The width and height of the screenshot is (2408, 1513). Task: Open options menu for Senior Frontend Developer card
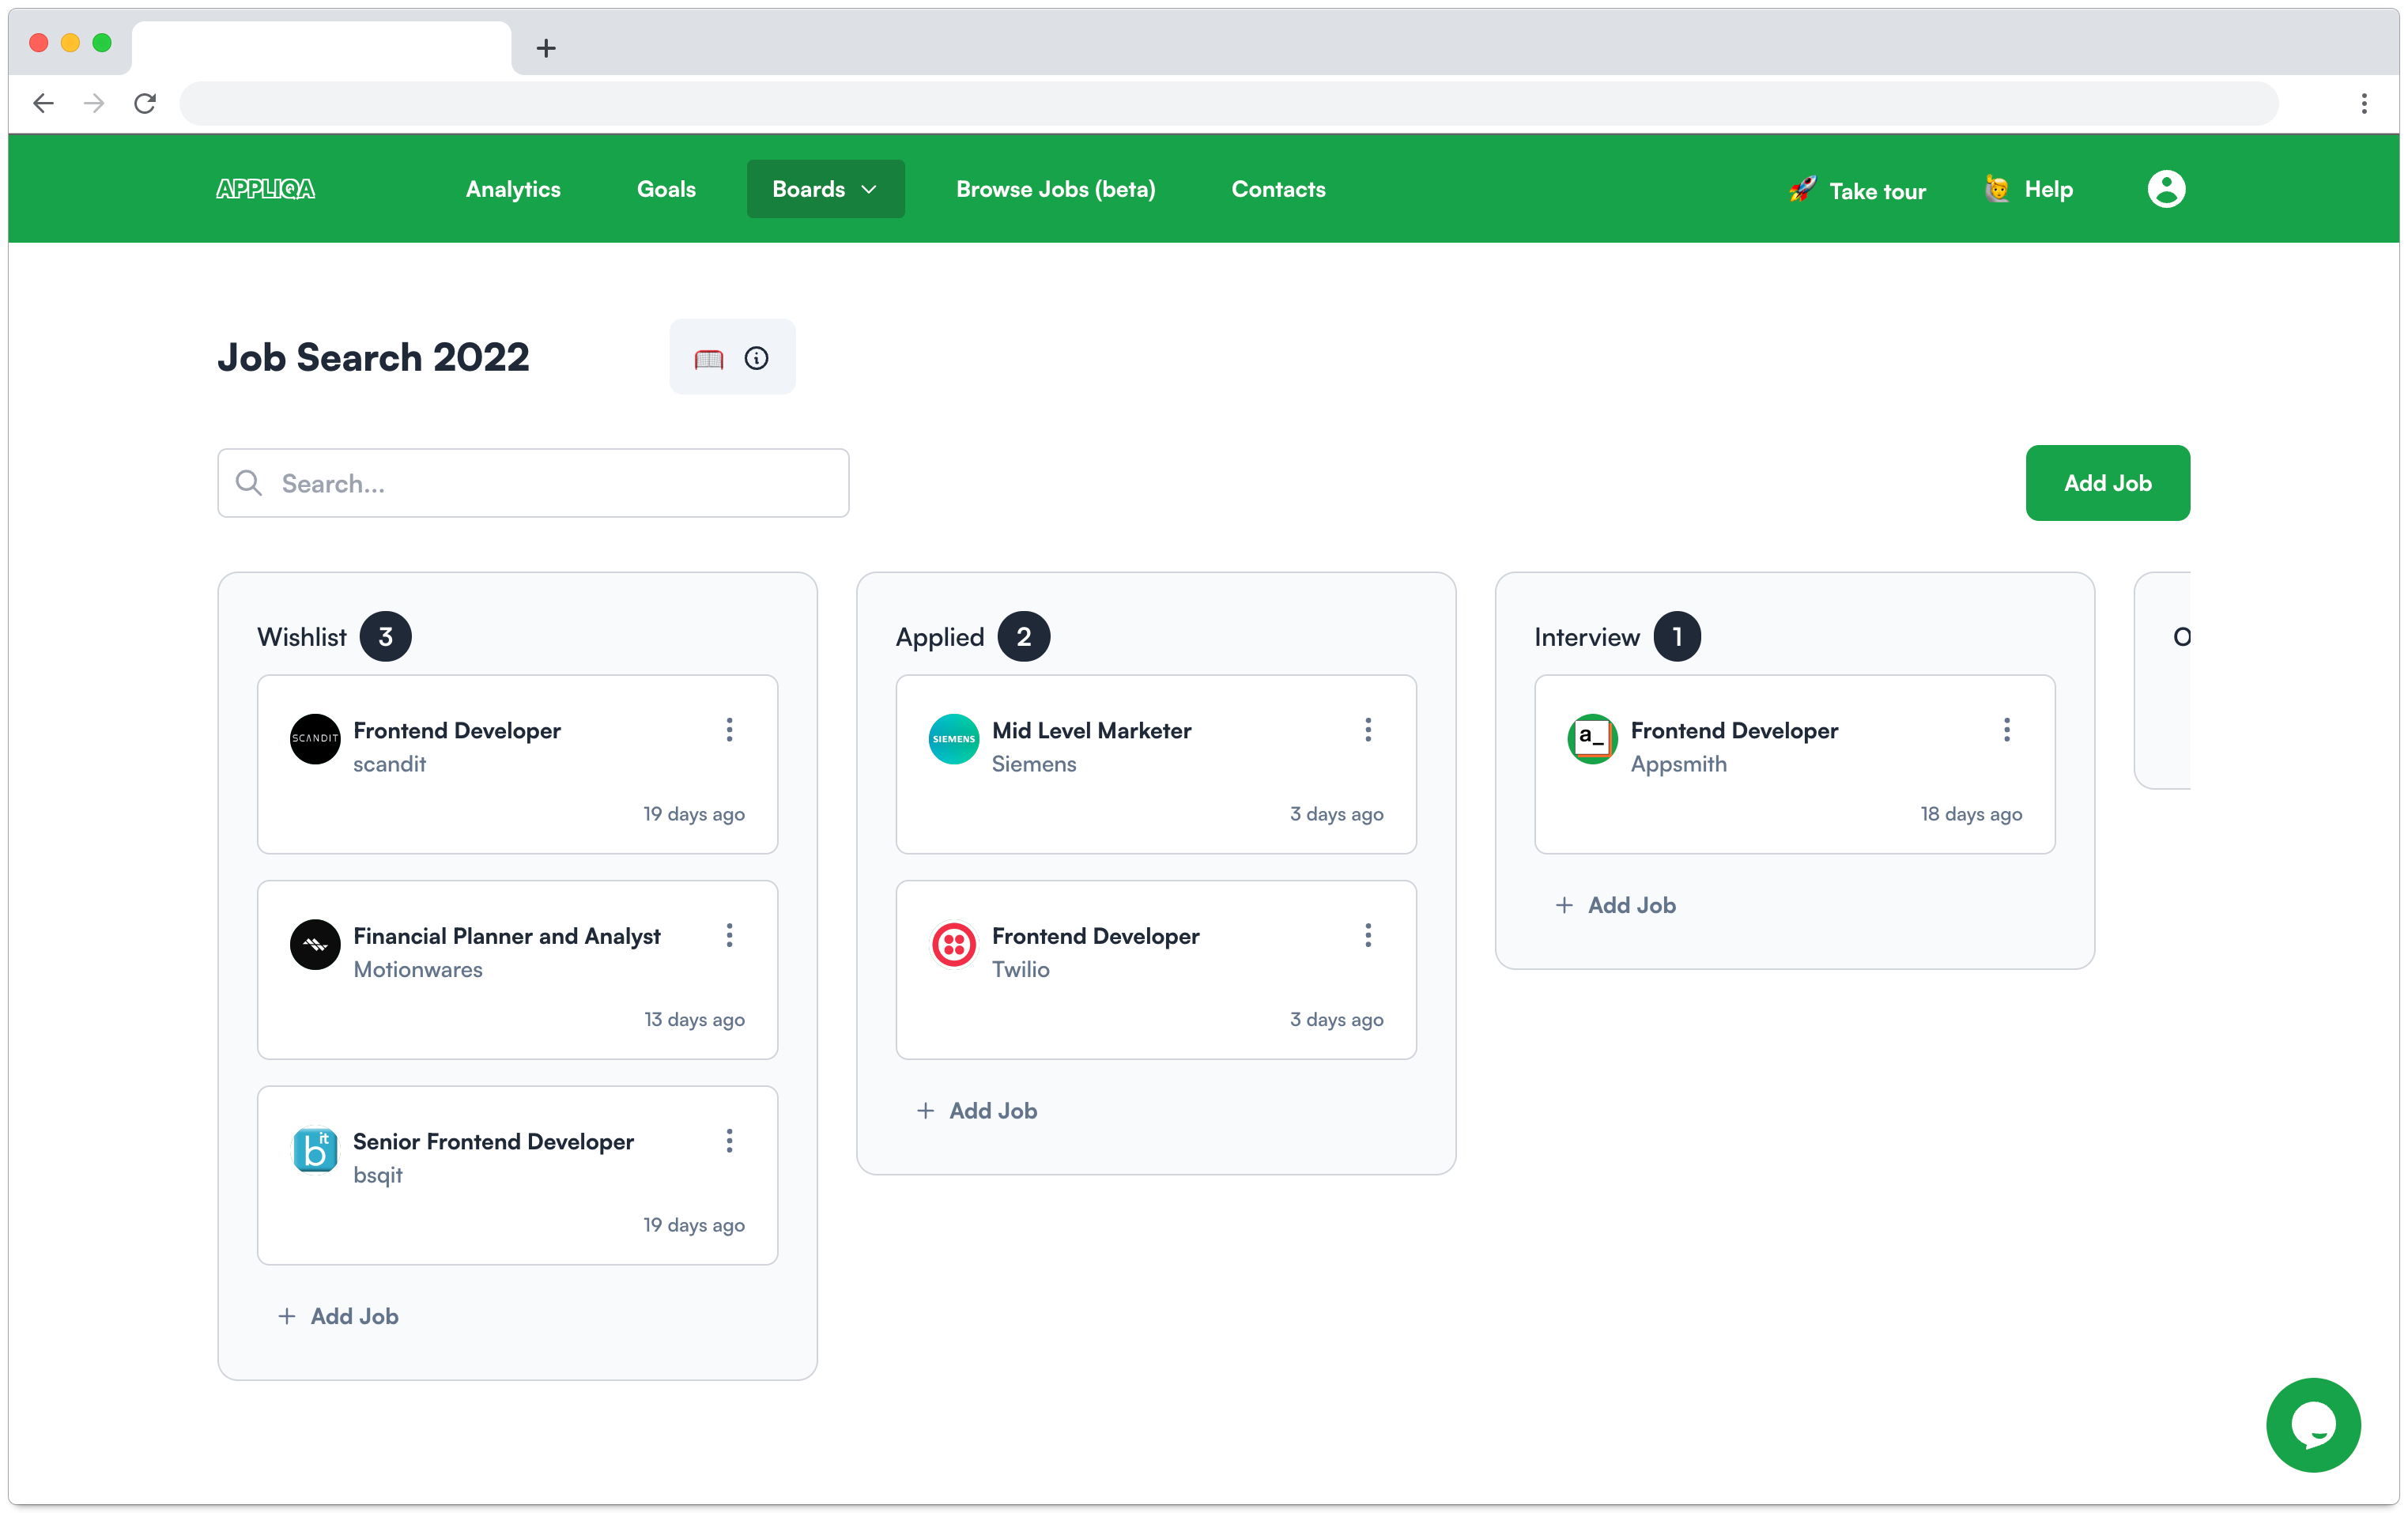point(729,1140)
